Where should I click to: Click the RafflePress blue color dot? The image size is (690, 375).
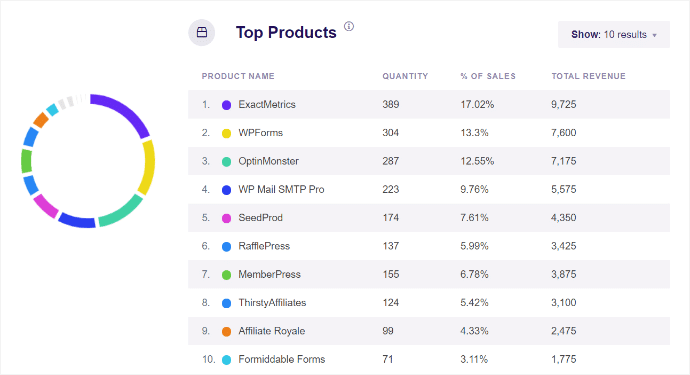pos(226,246)
